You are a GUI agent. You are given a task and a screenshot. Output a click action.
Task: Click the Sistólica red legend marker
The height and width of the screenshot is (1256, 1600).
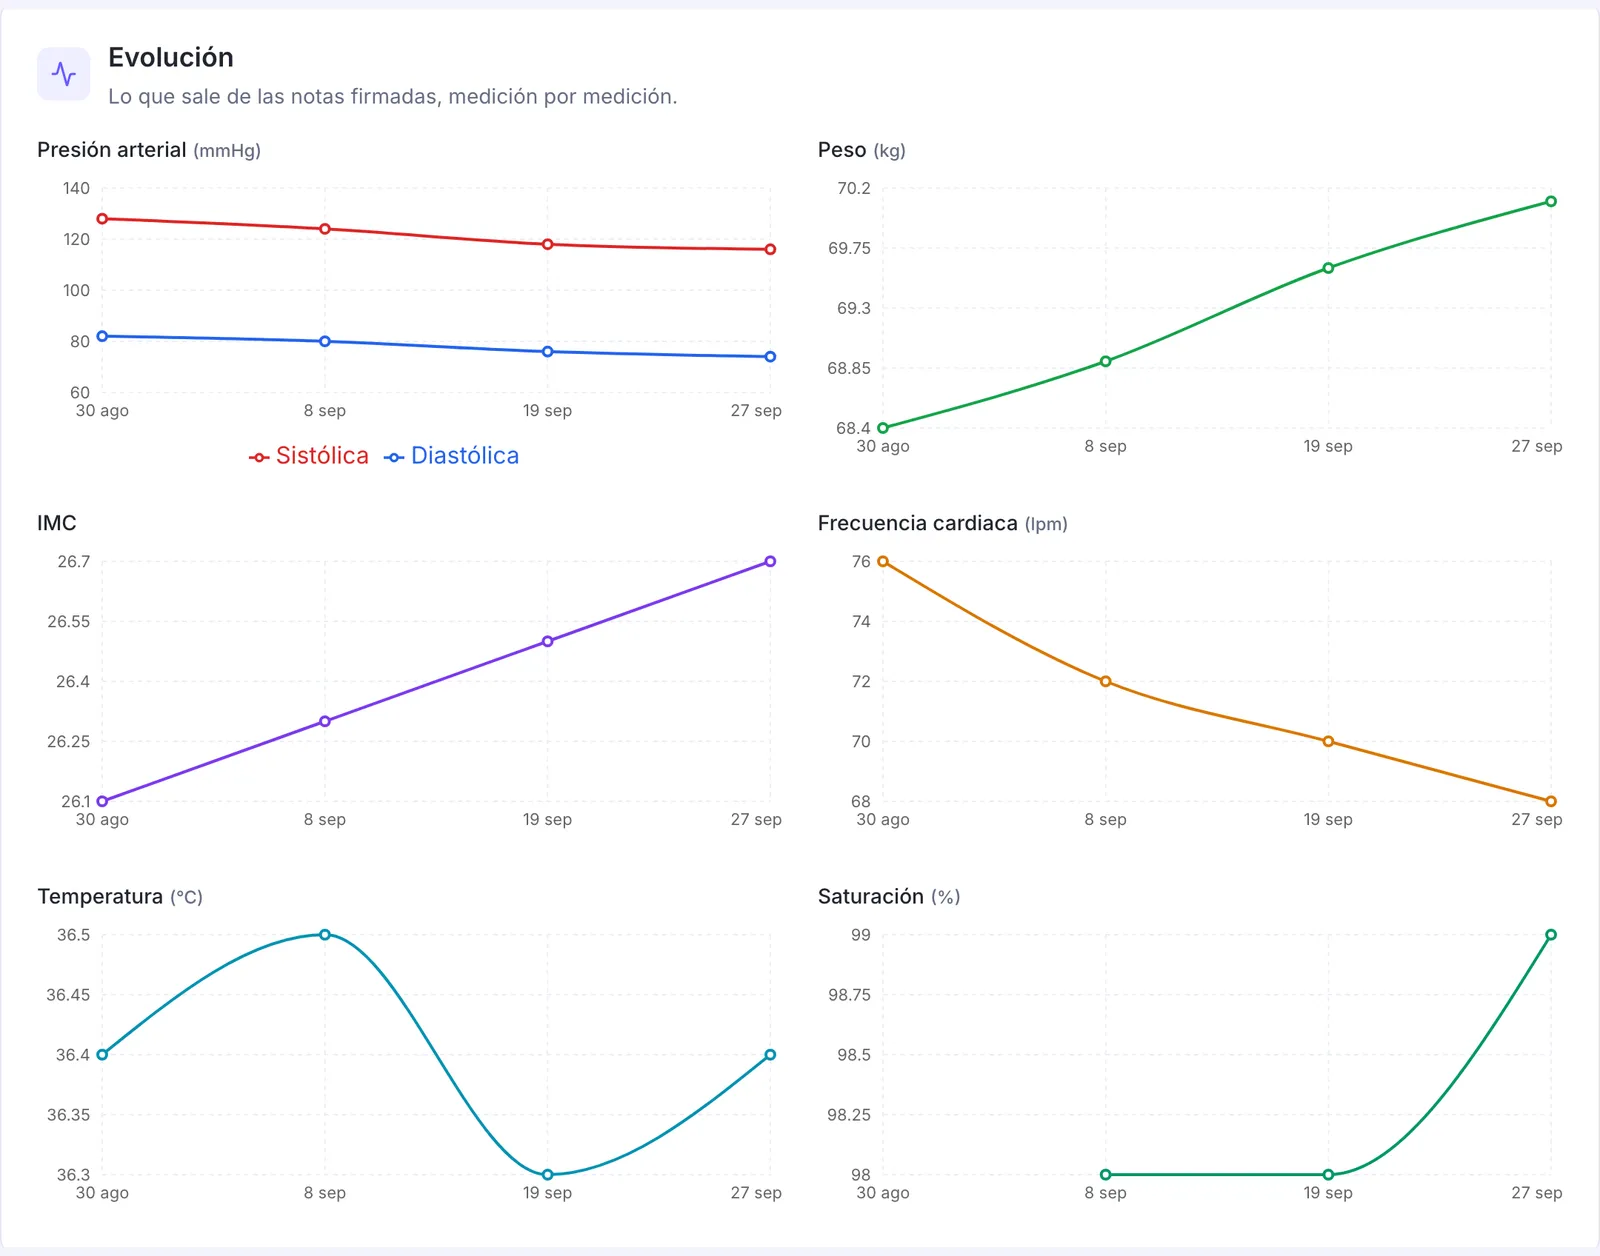coord(259,457)
